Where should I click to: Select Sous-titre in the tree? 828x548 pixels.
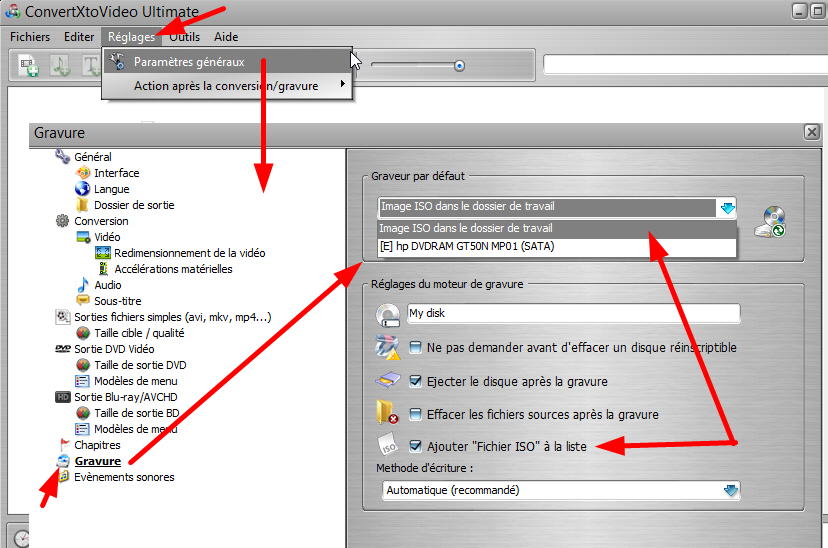(118, 301)
